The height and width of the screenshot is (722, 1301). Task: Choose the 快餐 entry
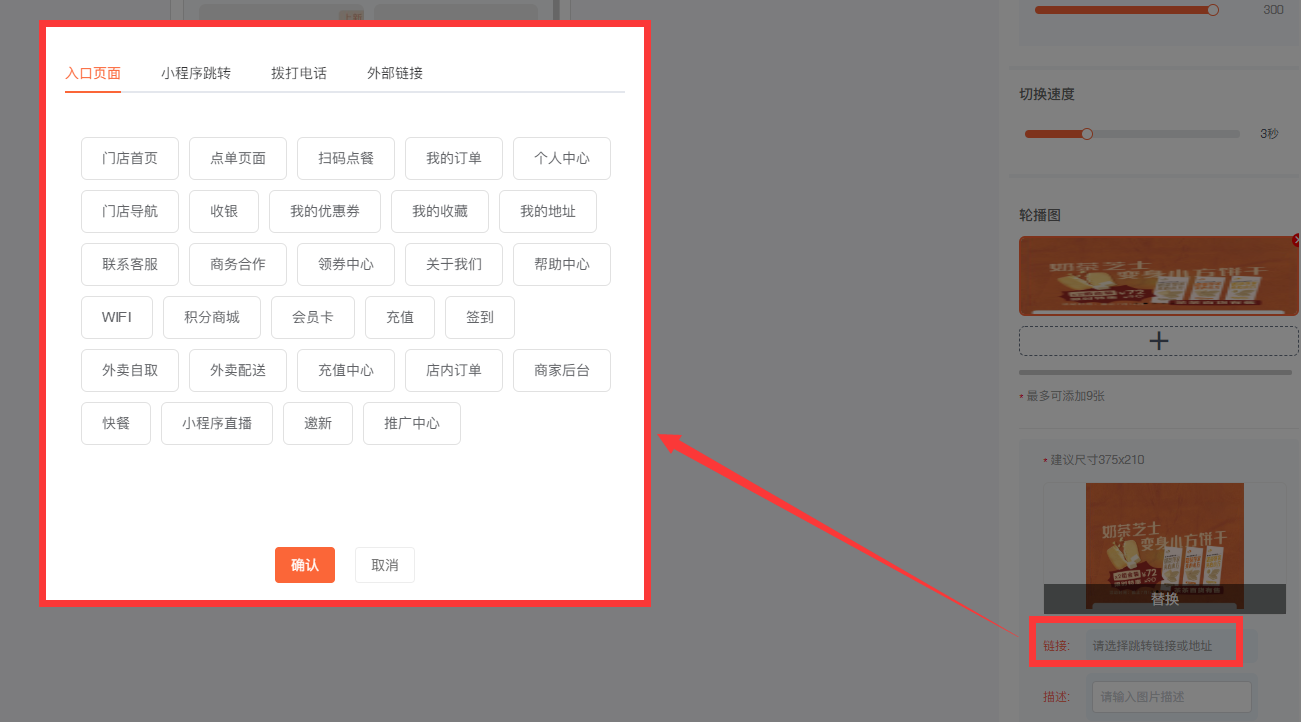[x=116, y=423]
